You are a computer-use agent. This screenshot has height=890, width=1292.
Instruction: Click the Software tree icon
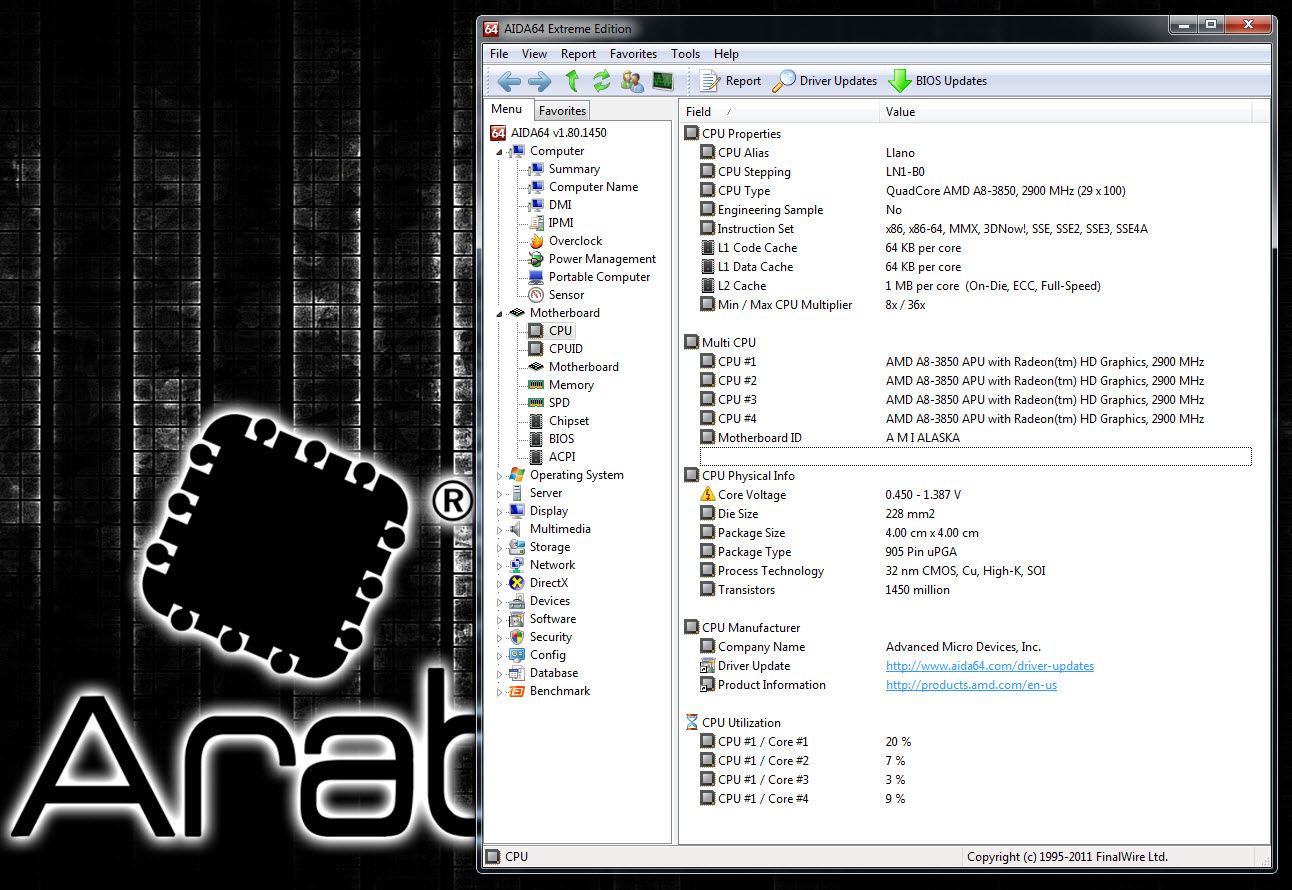point(517,619)
